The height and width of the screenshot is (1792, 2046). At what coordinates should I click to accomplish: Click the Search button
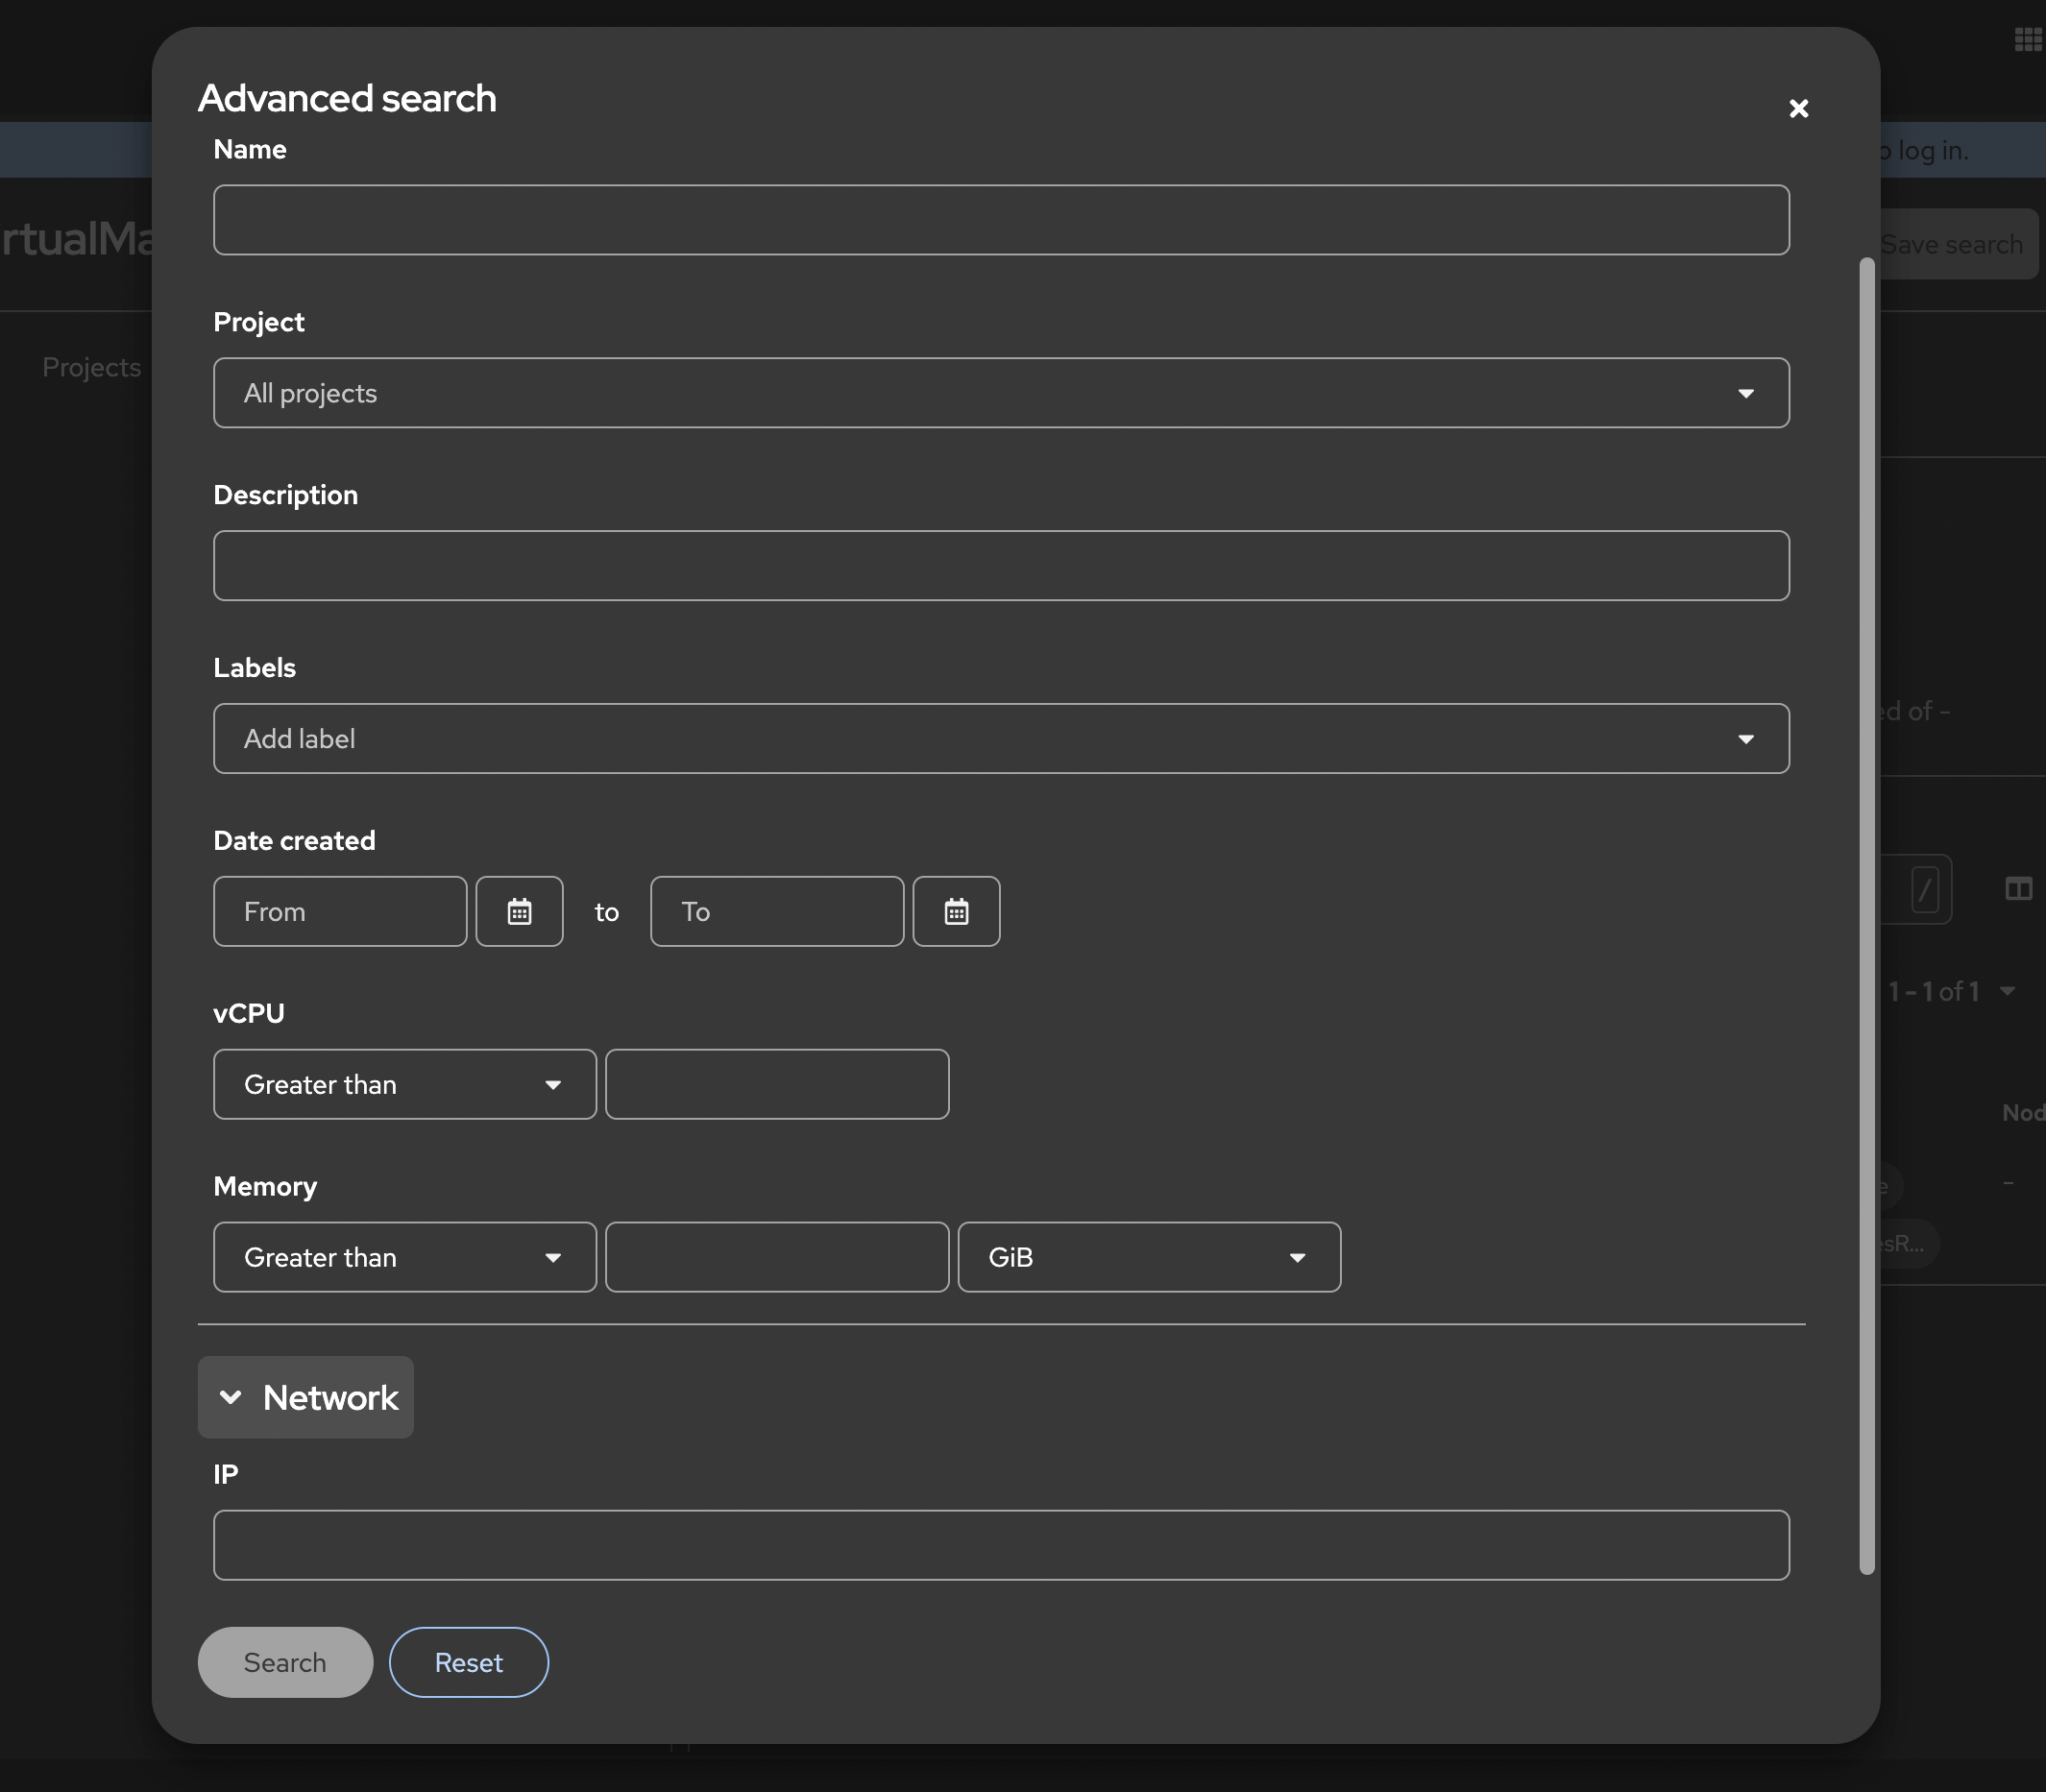[285, 1662]
